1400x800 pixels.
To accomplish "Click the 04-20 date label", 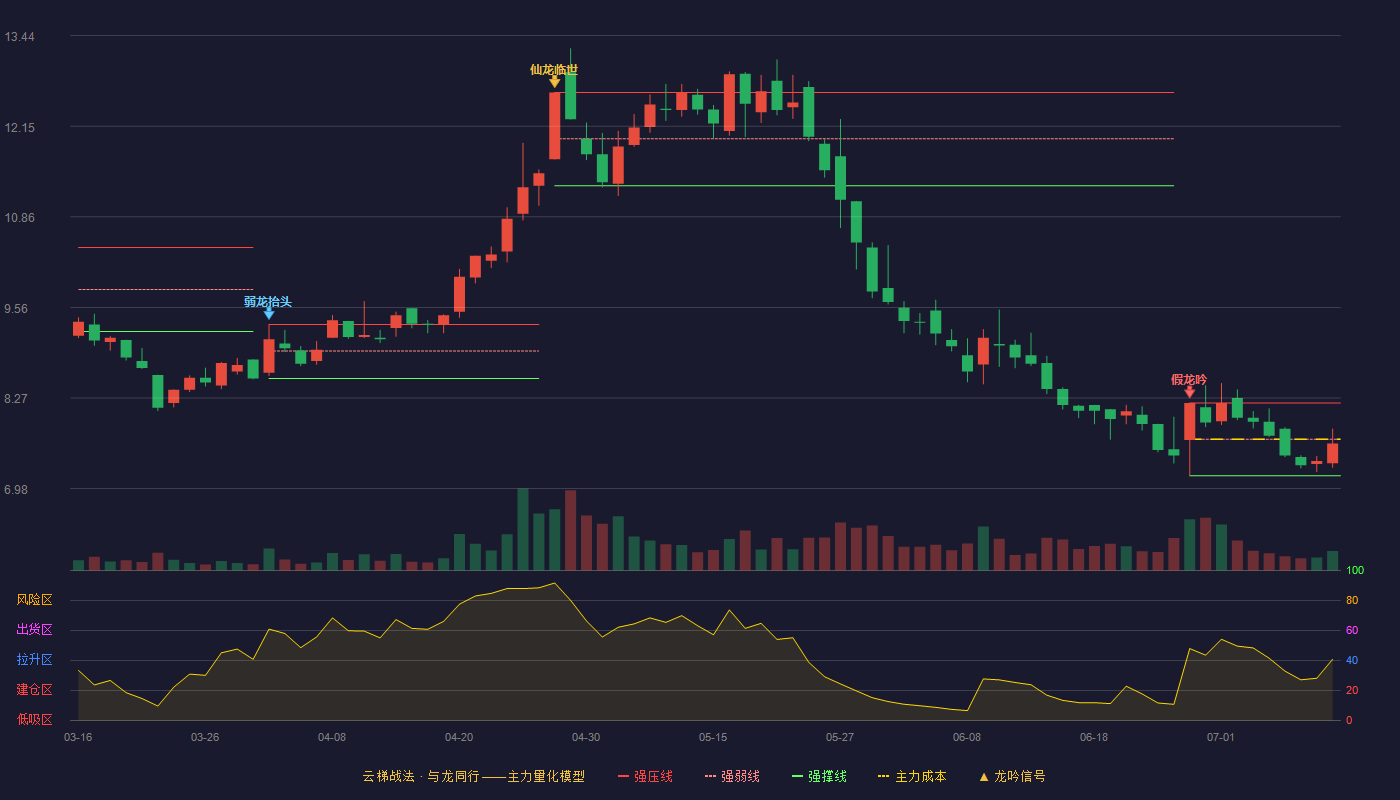I will point(459,737).
